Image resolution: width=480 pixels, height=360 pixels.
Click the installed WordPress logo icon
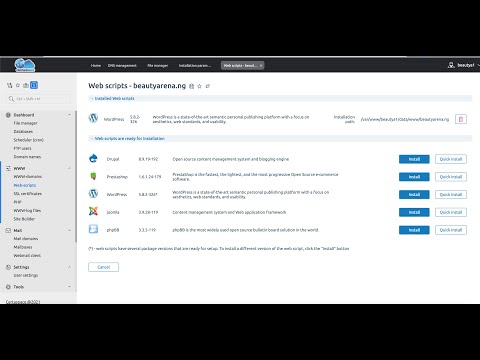tap(93, 118)
